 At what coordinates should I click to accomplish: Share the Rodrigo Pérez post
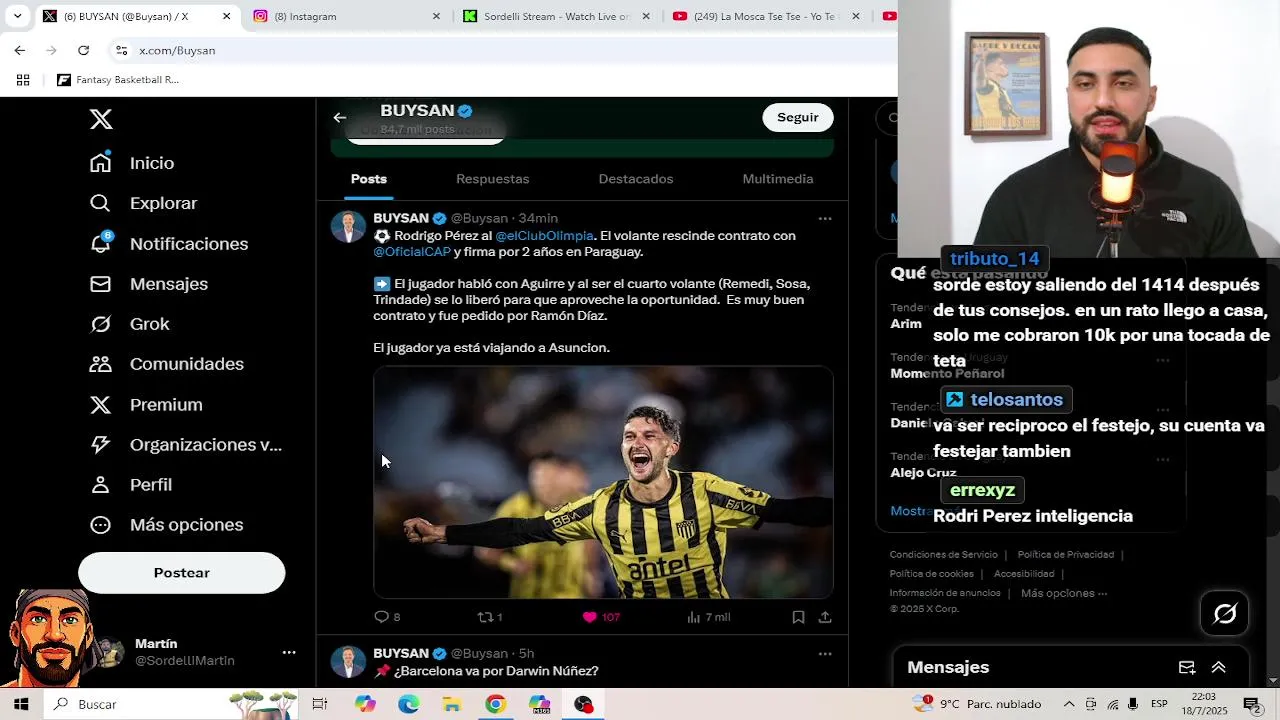pyautogui.click(x=825, y=617)
